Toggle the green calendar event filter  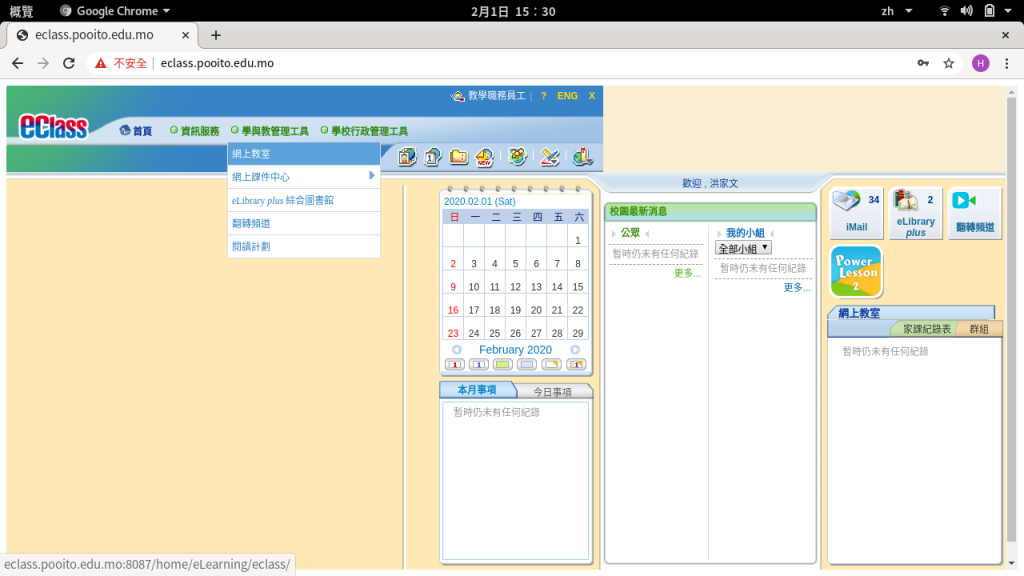click(x=503, y=364)
